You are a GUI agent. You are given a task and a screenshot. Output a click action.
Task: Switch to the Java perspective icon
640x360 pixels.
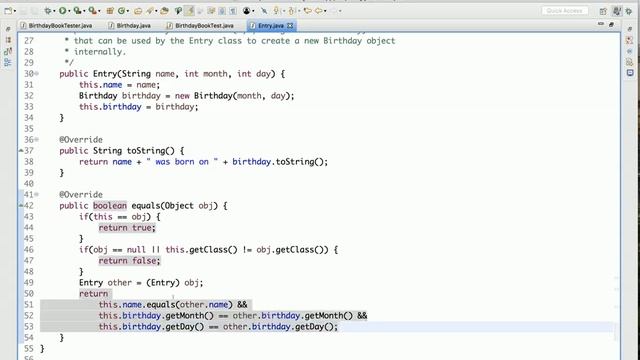(x=617, y=11)
